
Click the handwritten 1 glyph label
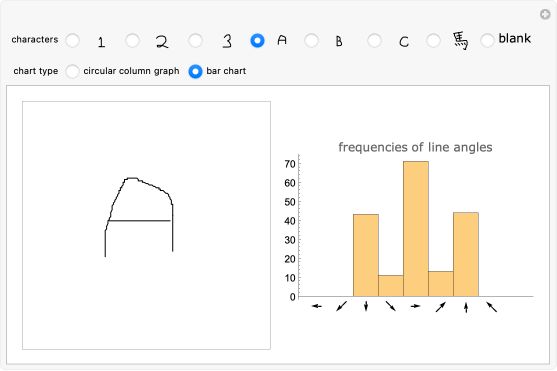click(x=101, y=42)
